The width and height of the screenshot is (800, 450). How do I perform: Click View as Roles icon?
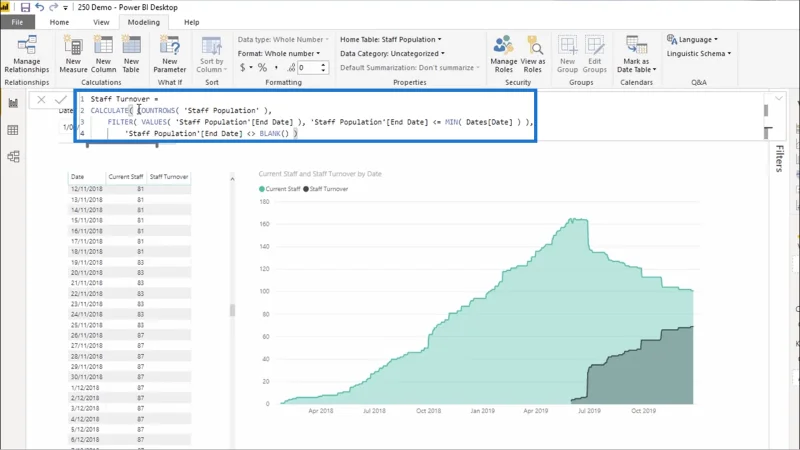[x=533, y=54]
